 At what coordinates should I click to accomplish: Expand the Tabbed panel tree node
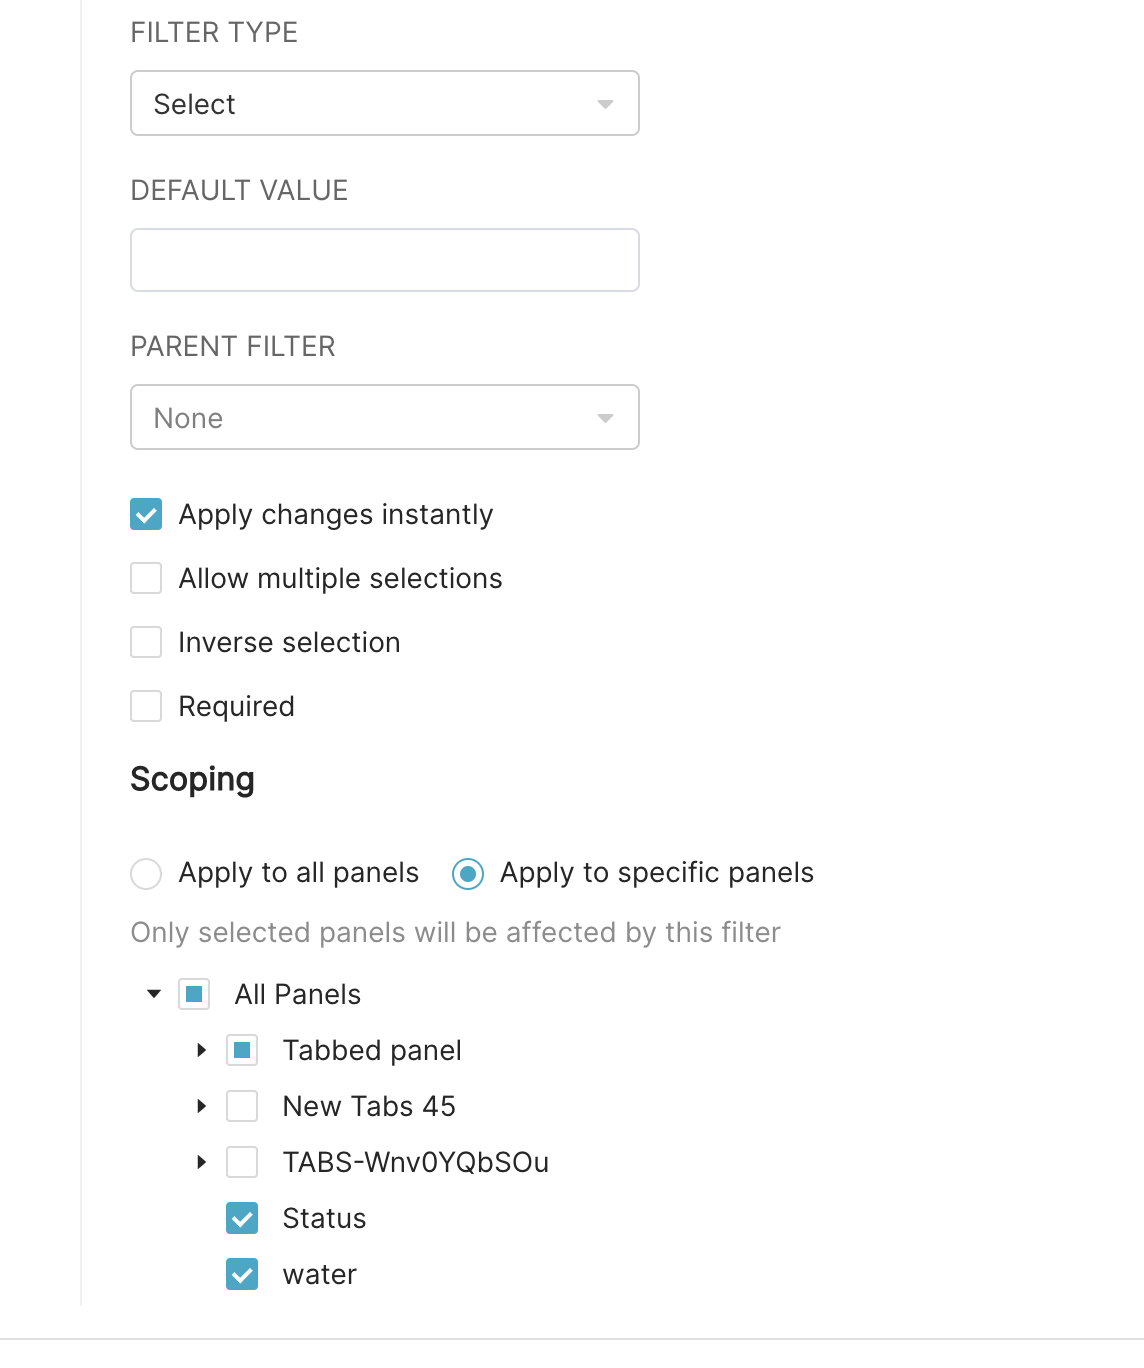pyautogui.click(x=202, y=1050)
